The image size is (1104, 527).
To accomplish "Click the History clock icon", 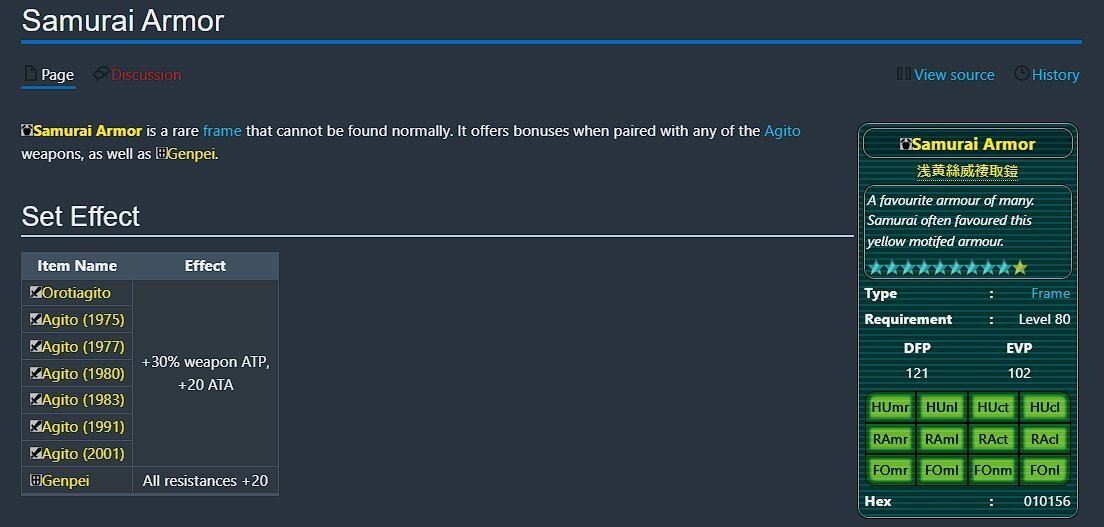I will tap(1021, 74).
